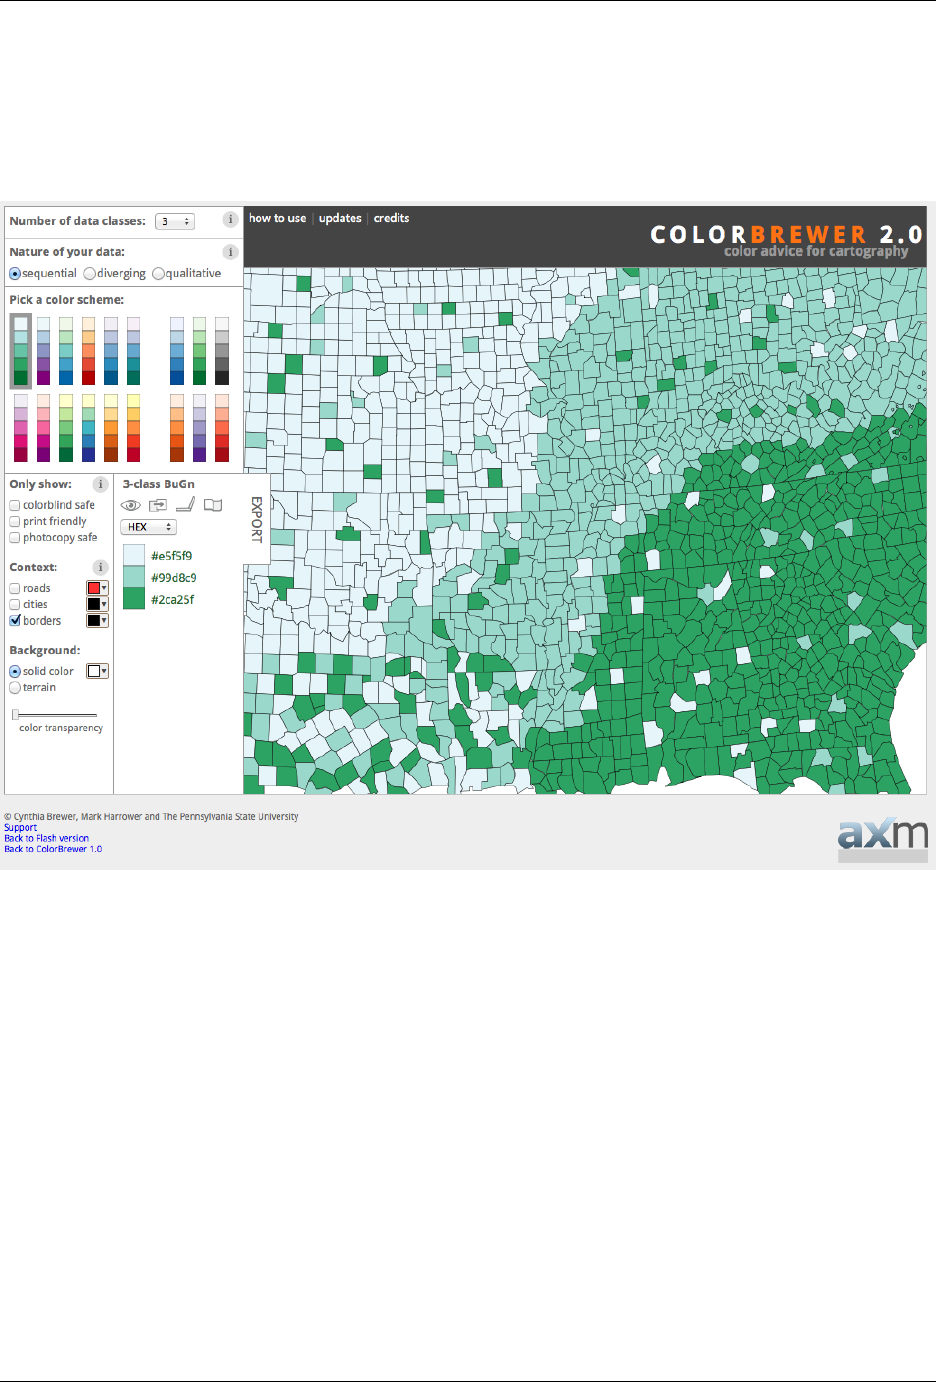The height and width of the screenshot is (1382, 936).
Task: Follow the Back to Flash version link
Action: tap(46, 839)
